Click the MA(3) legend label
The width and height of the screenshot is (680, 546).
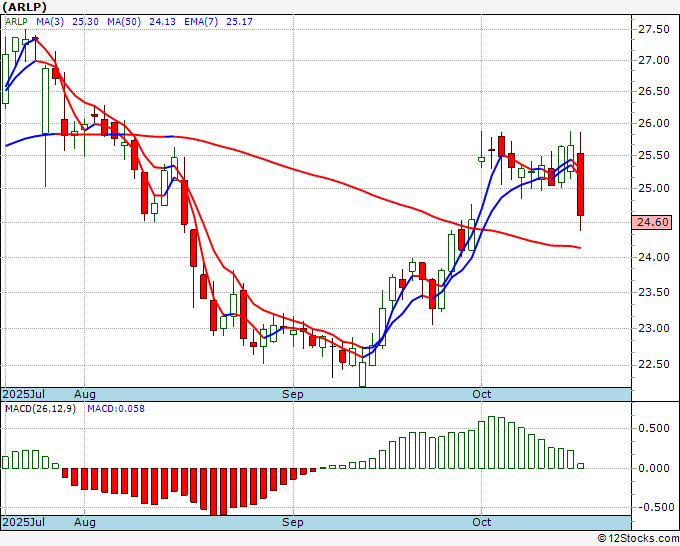point(50,22)
